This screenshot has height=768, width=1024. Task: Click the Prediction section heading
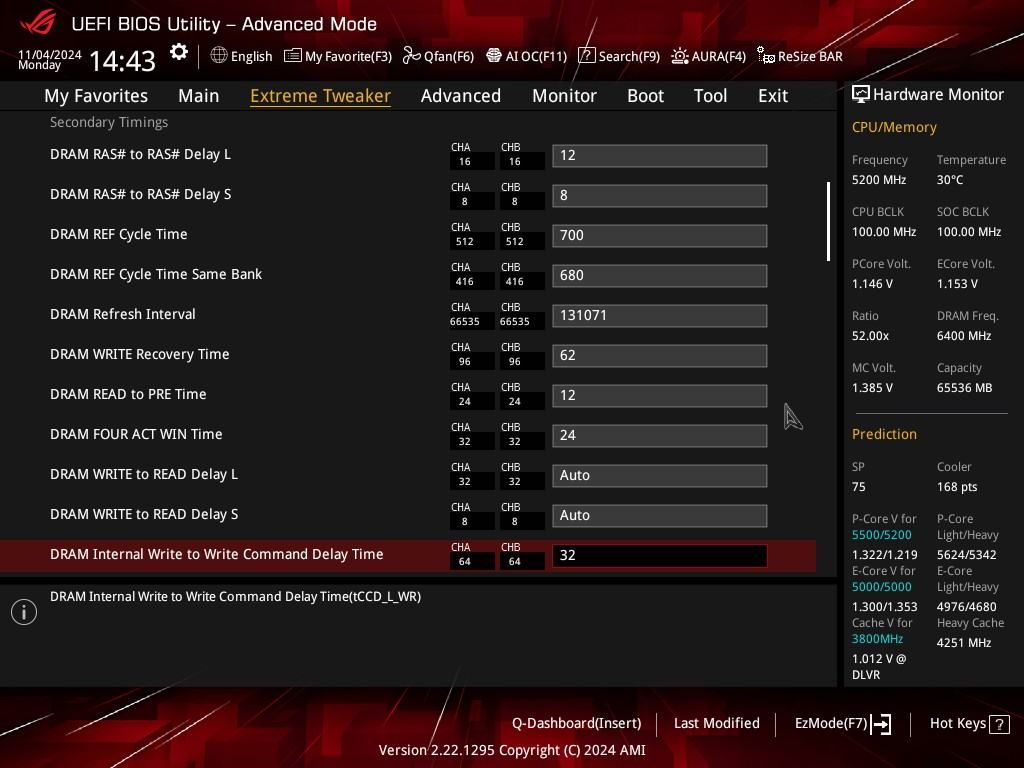tap(884, 434)
